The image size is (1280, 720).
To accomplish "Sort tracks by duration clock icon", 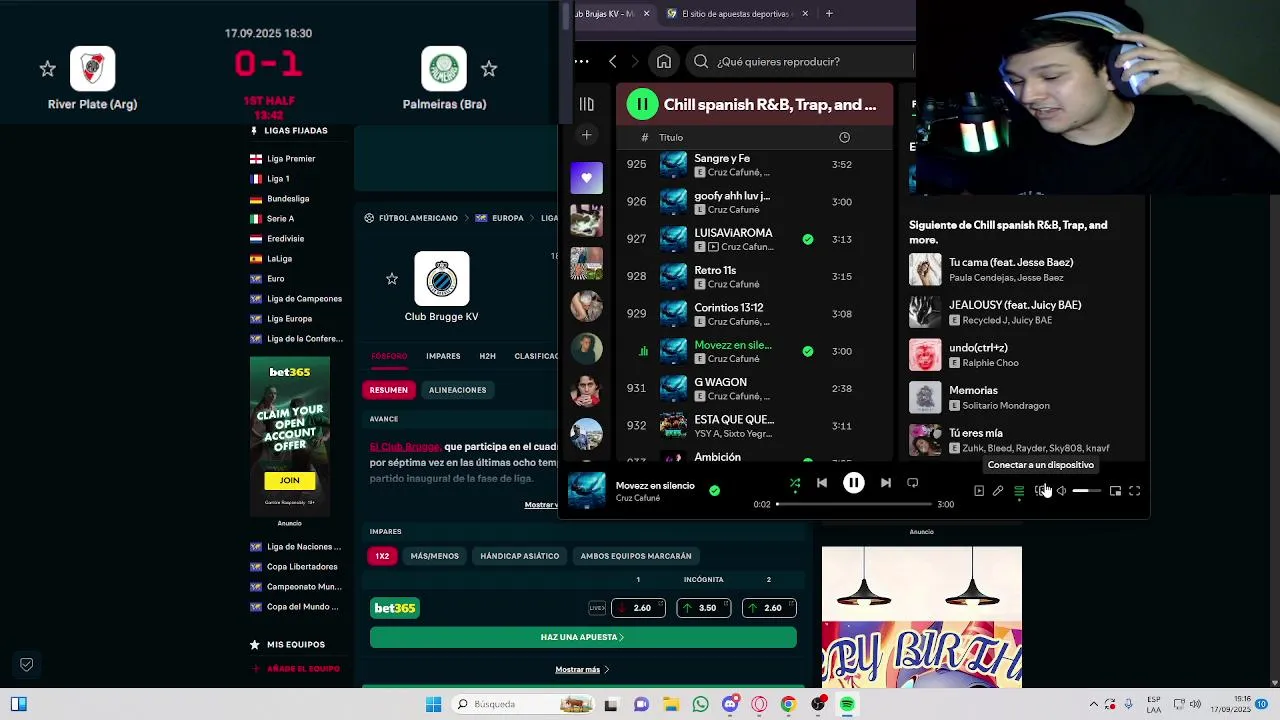I will (x=844, y=137).
